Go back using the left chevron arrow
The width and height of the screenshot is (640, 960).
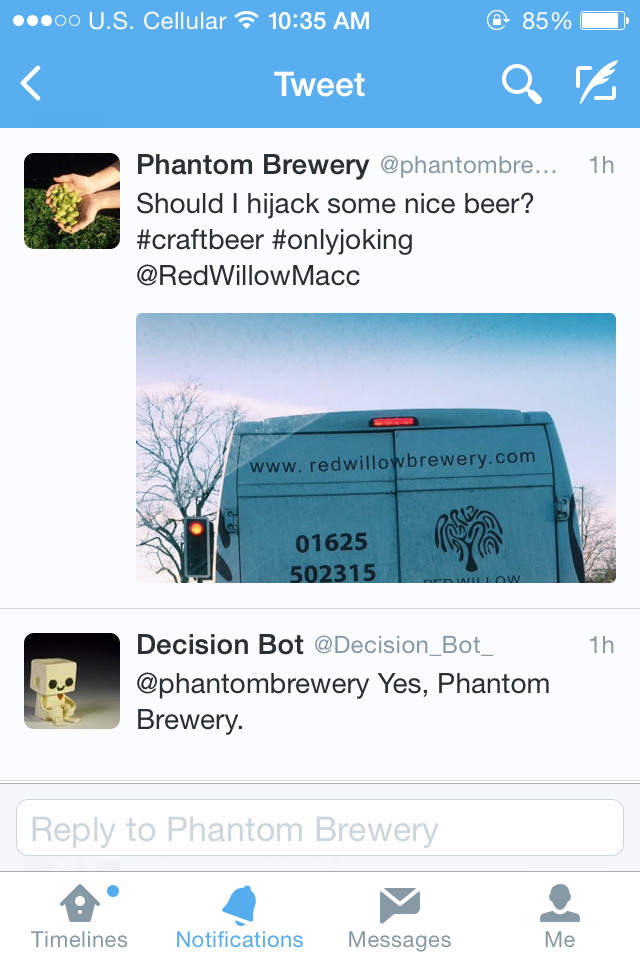(x=31, y=83)
